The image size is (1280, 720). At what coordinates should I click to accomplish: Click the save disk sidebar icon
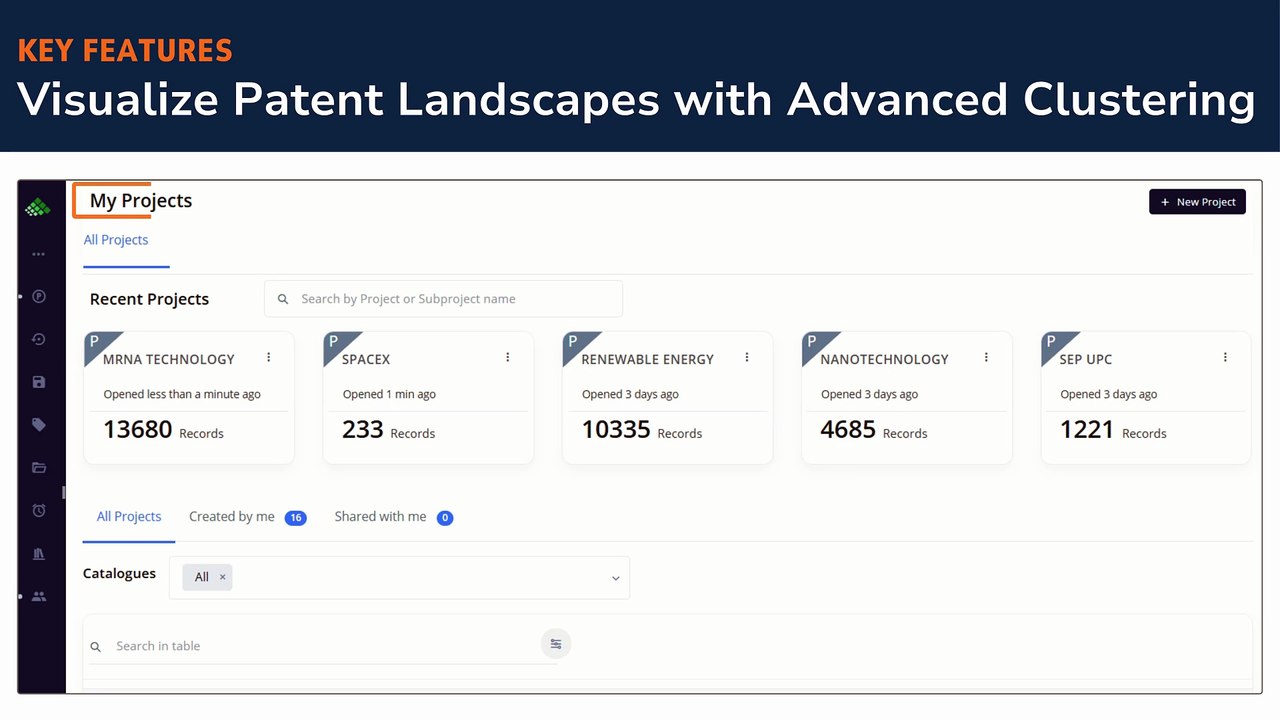tap(39, 382)
